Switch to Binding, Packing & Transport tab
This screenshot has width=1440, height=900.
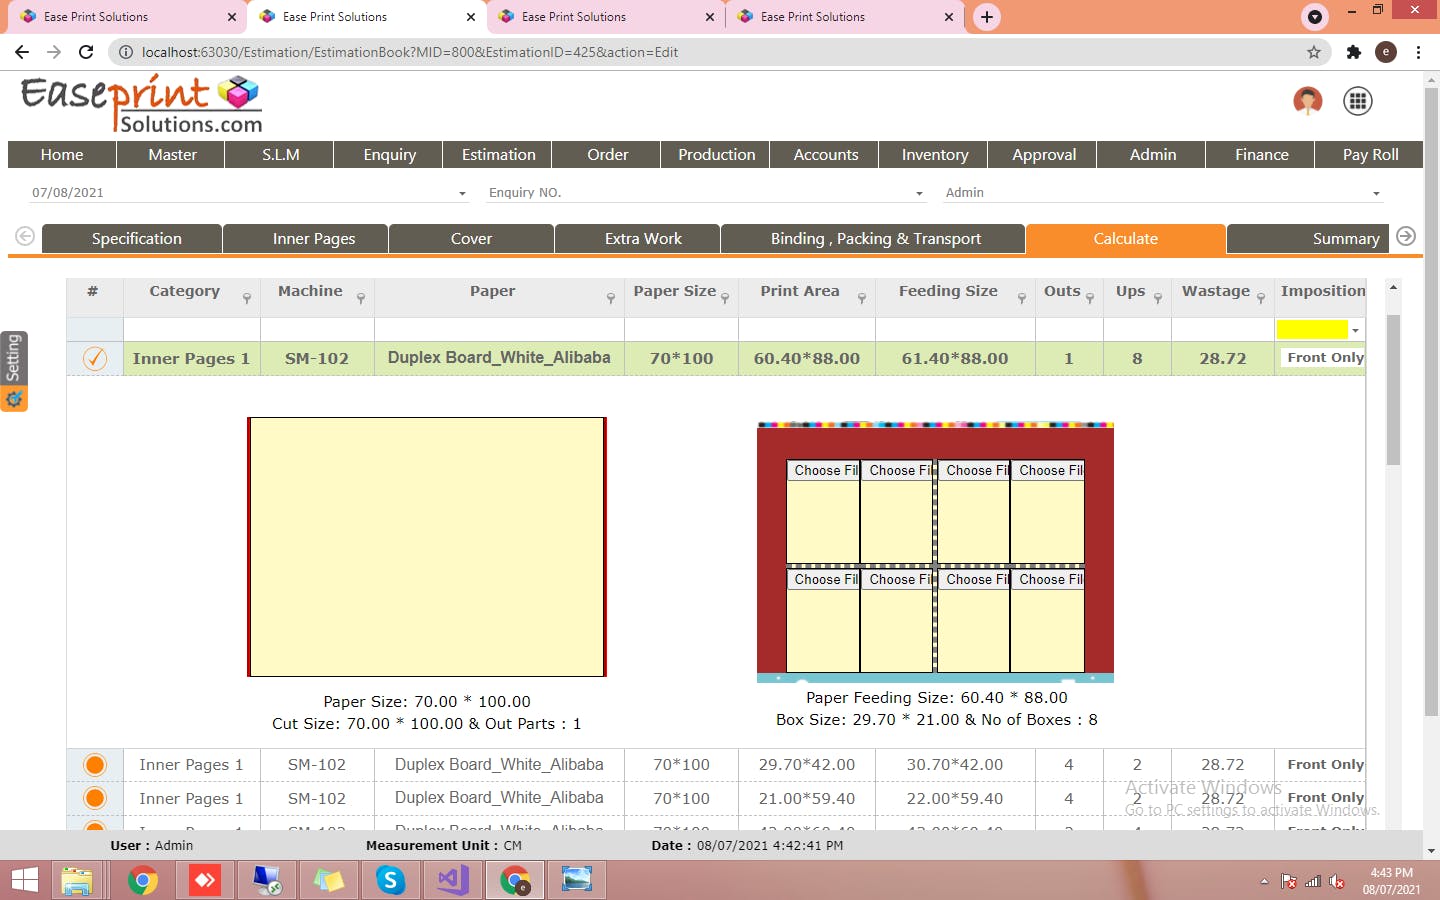tap(875, 239)
